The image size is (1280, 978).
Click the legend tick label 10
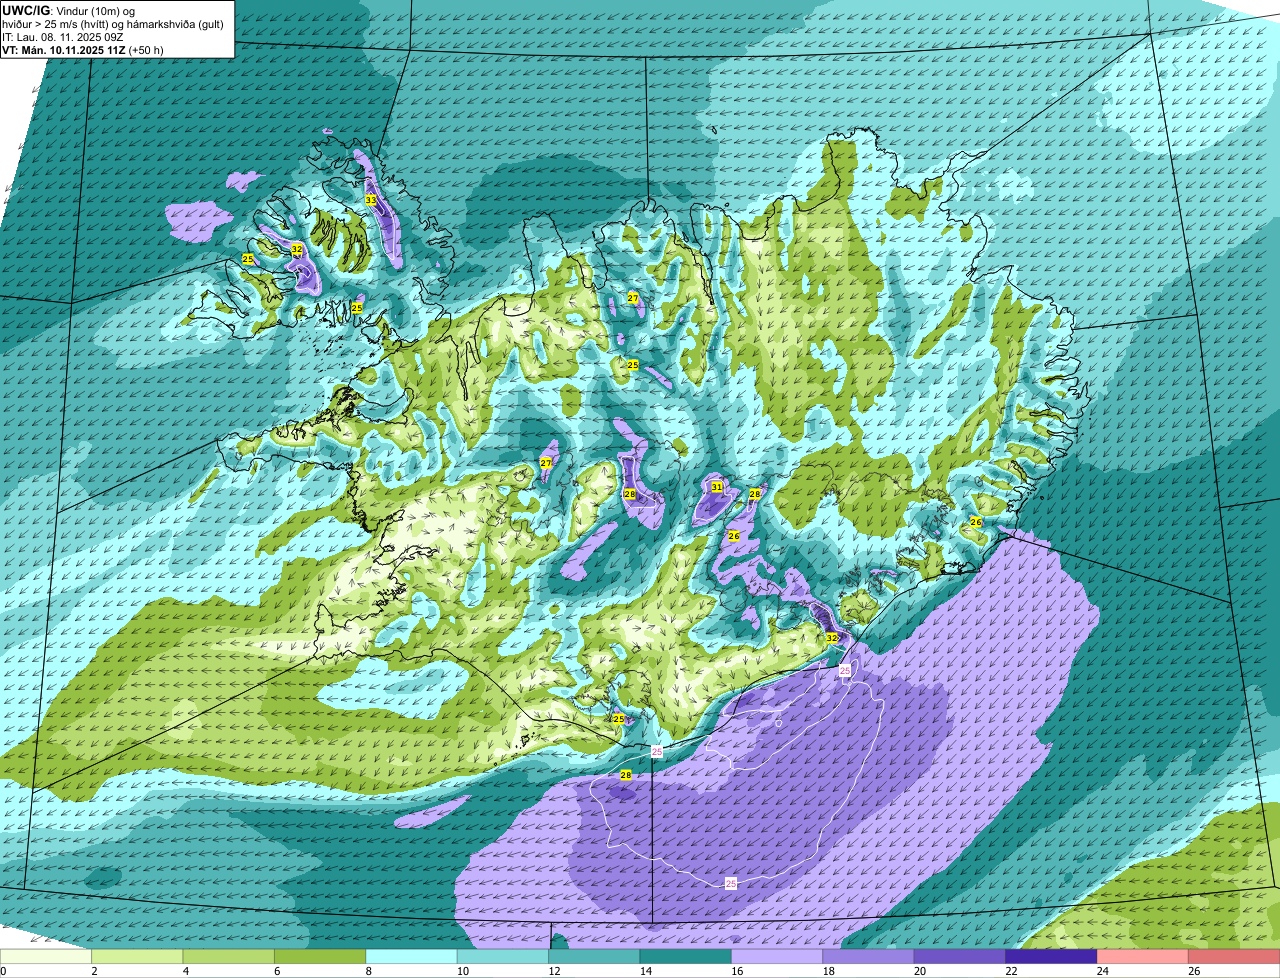(462, 971)
